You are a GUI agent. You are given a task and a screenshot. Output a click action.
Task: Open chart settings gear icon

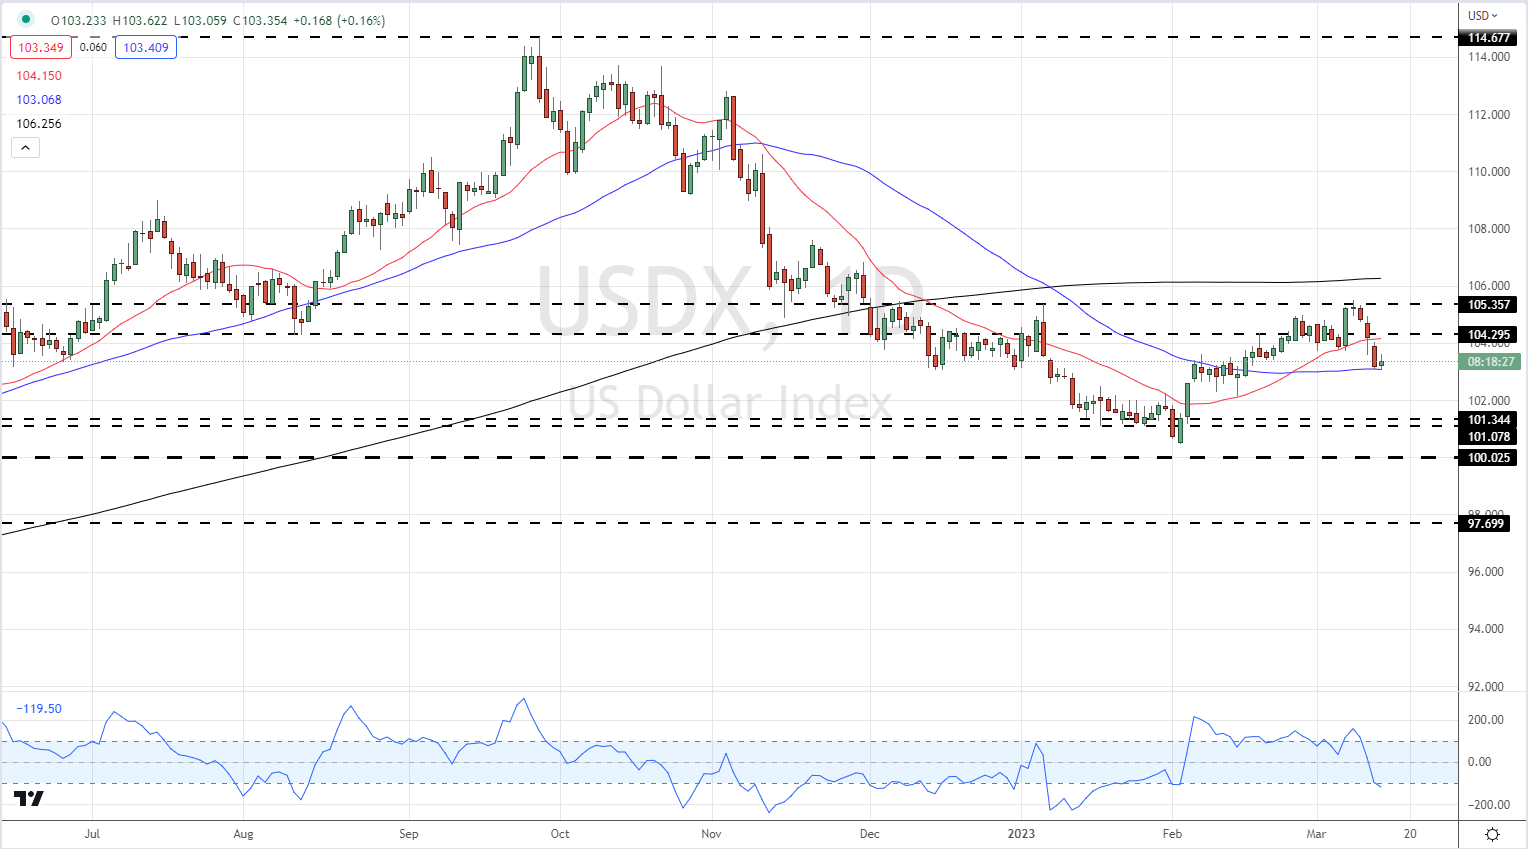(x=1492, y=834)
